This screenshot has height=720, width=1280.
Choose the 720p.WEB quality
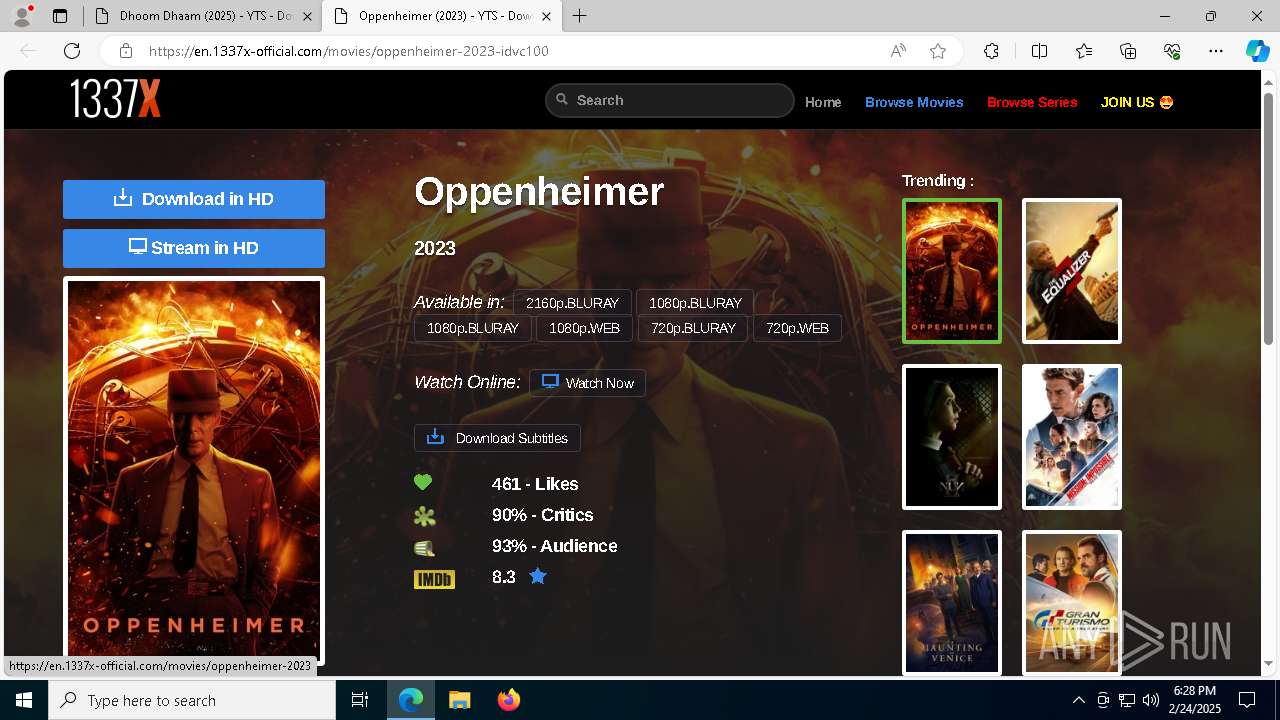tap(797, 328)
